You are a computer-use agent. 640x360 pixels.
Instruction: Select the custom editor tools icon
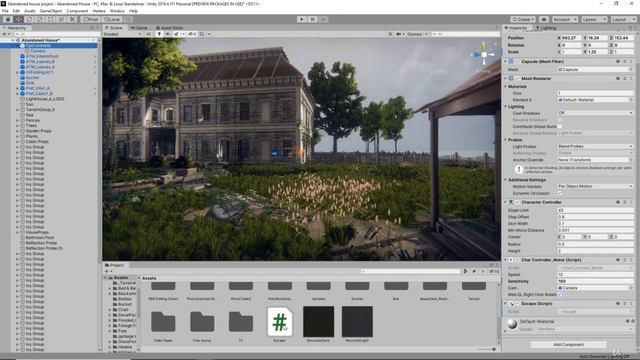pos(72,19)
